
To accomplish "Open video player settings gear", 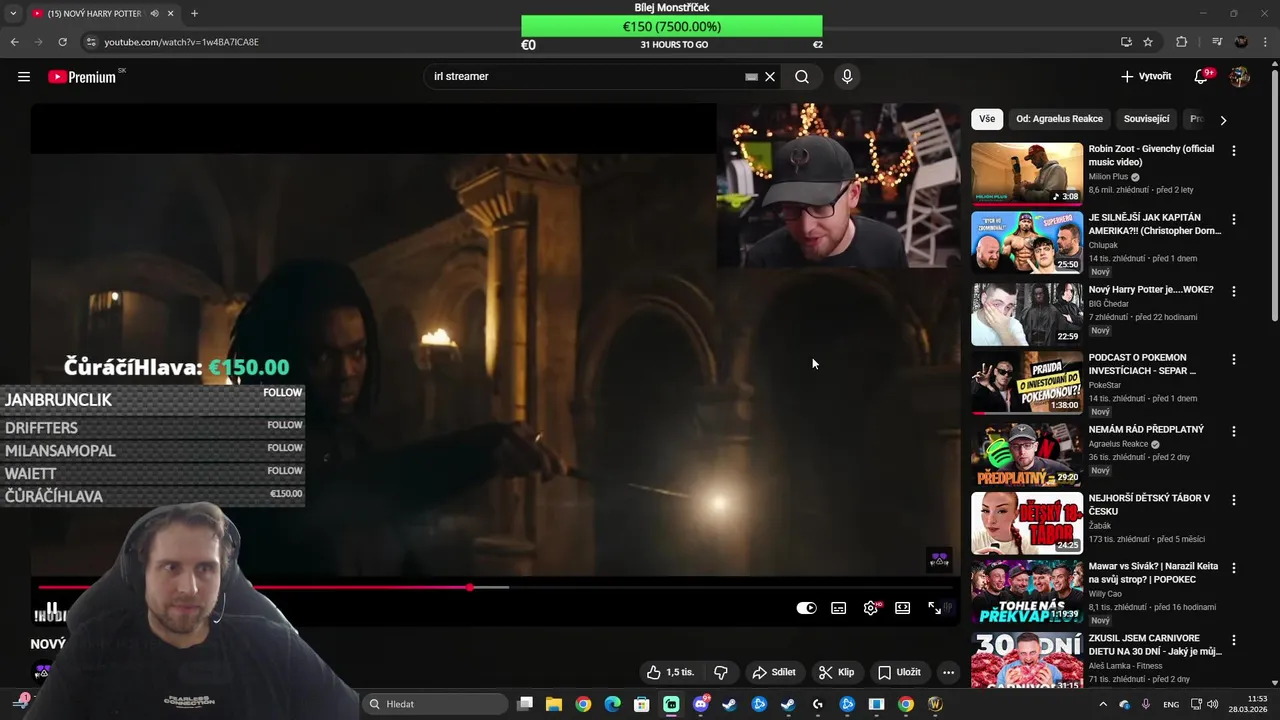I will pos(871,608).
